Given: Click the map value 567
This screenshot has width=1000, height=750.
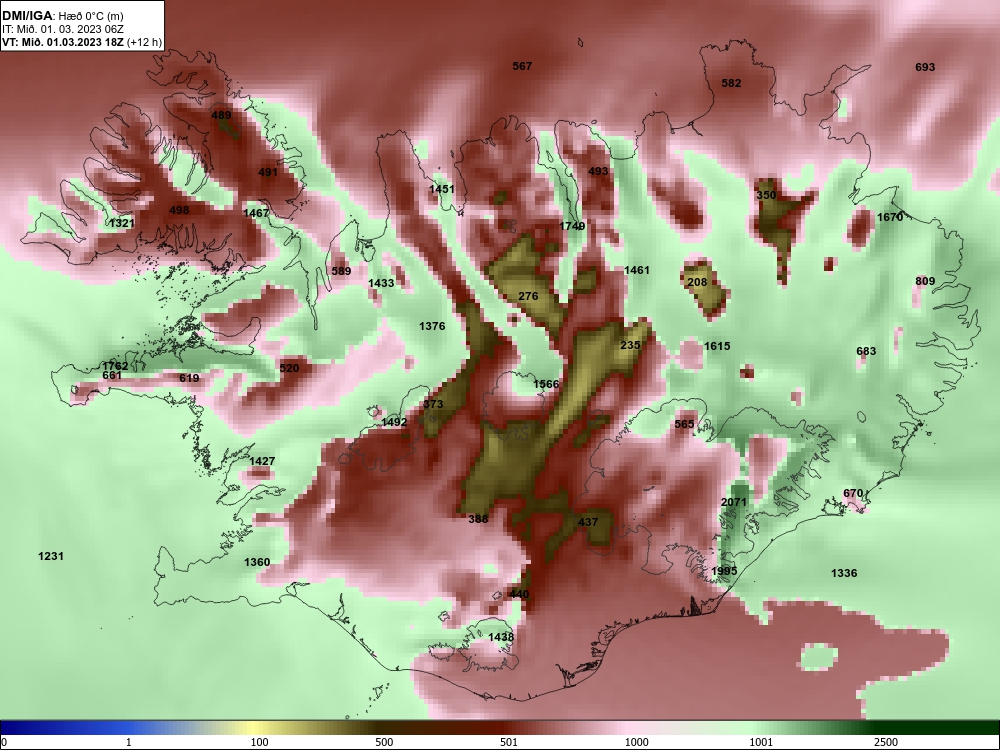Looking at the screenshot, I should pyautogui.click(x=522, y=66).
